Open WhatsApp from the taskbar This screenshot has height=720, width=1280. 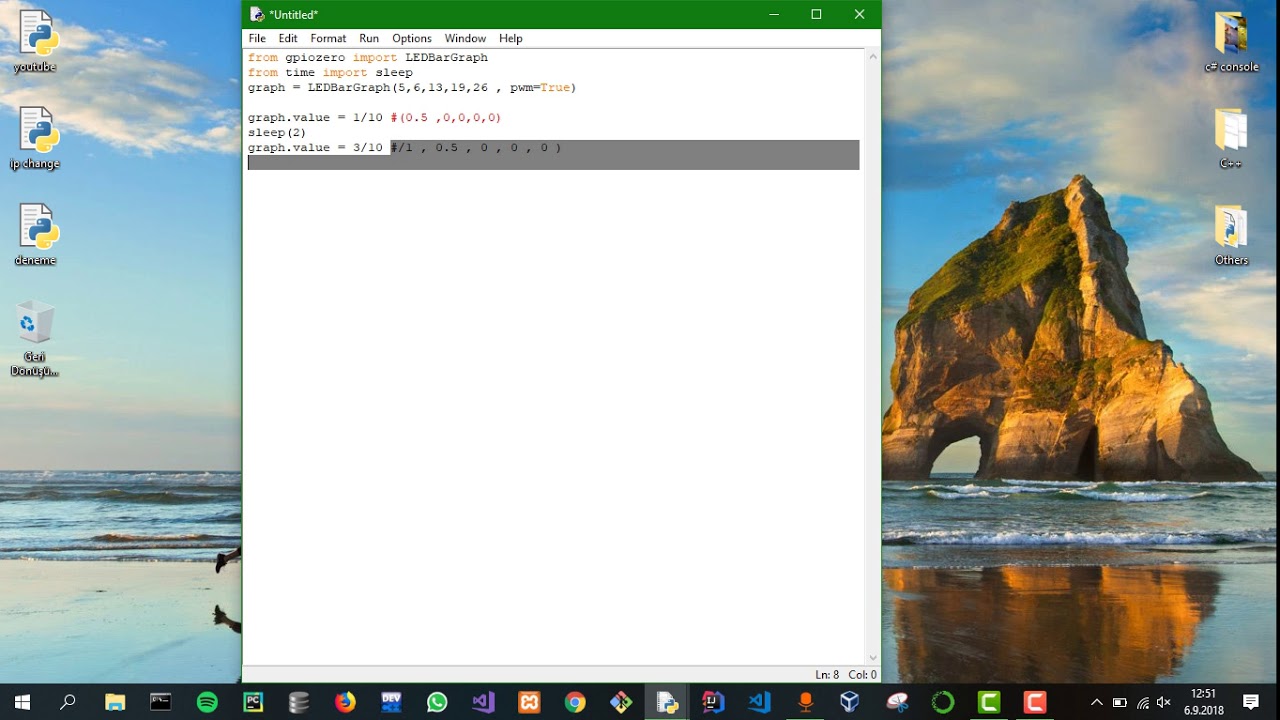tap(437, 702)
